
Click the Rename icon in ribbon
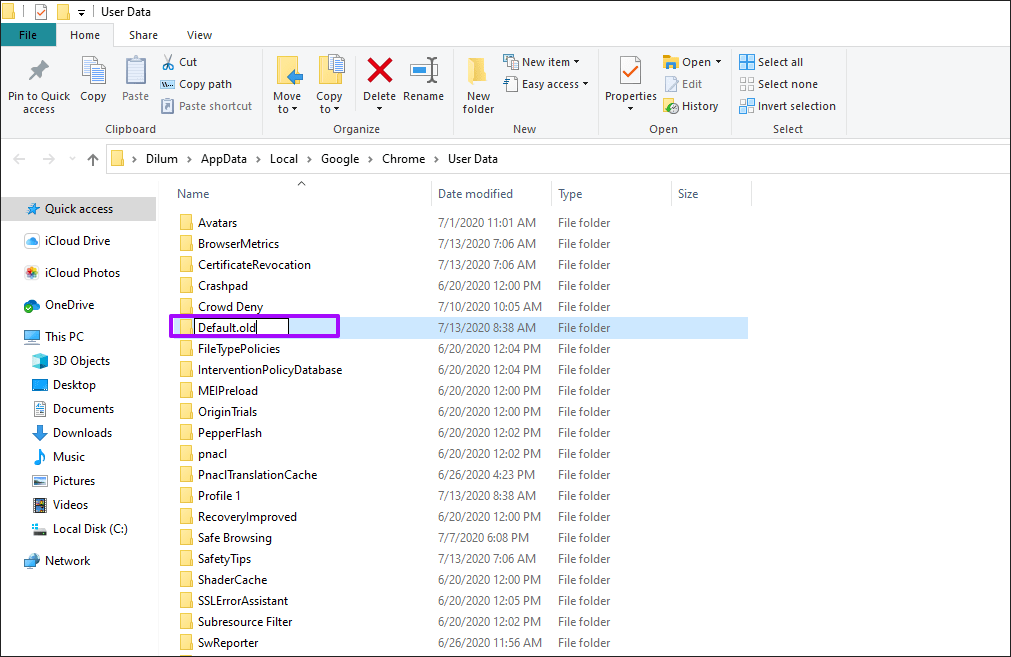pyautogui.click(x=423, y=72)
